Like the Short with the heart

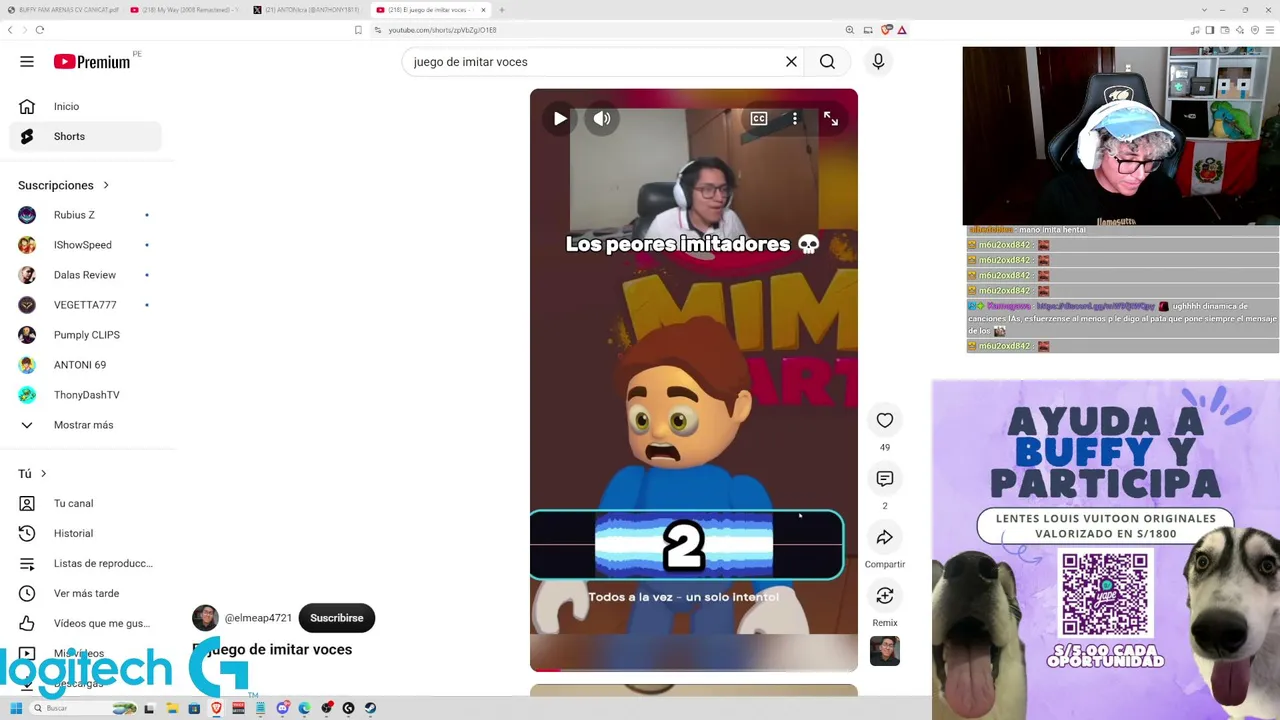(x=885, y=420)
